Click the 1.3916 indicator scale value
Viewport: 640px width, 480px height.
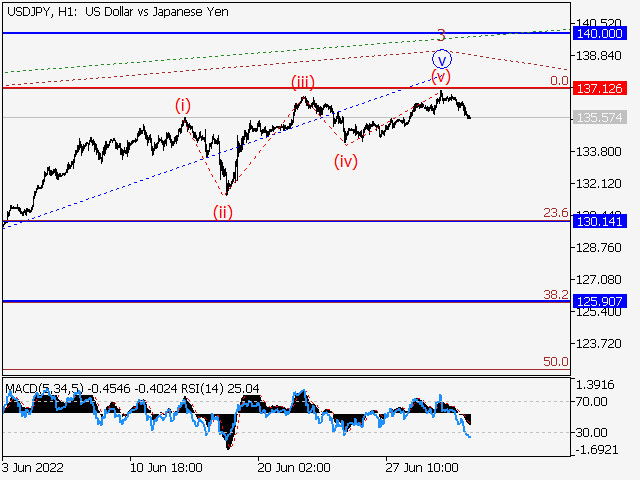(595, 384)
